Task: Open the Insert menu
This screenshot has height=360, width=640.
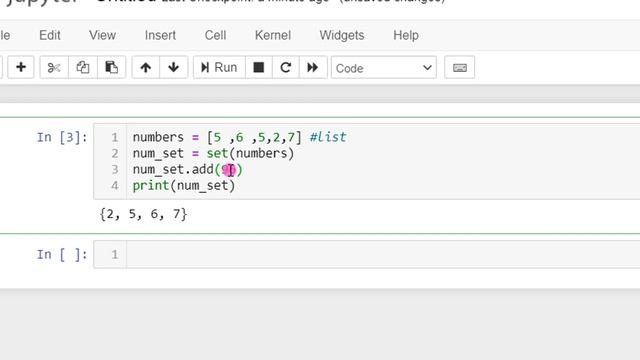Action: pyautogui.click(x=160, y=35)
